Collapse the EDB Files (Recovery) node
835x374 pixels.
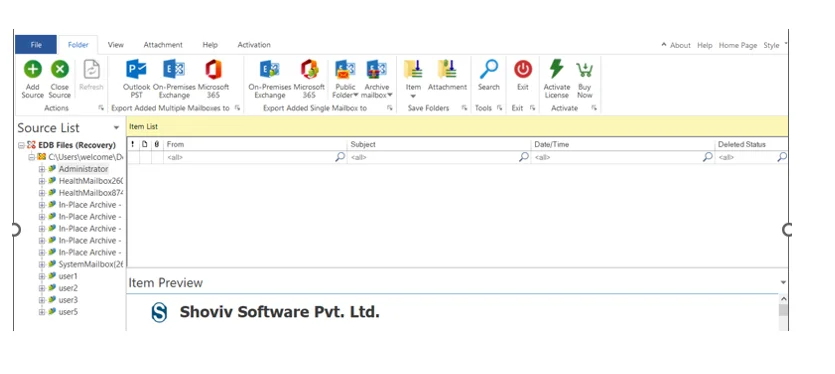21,145
